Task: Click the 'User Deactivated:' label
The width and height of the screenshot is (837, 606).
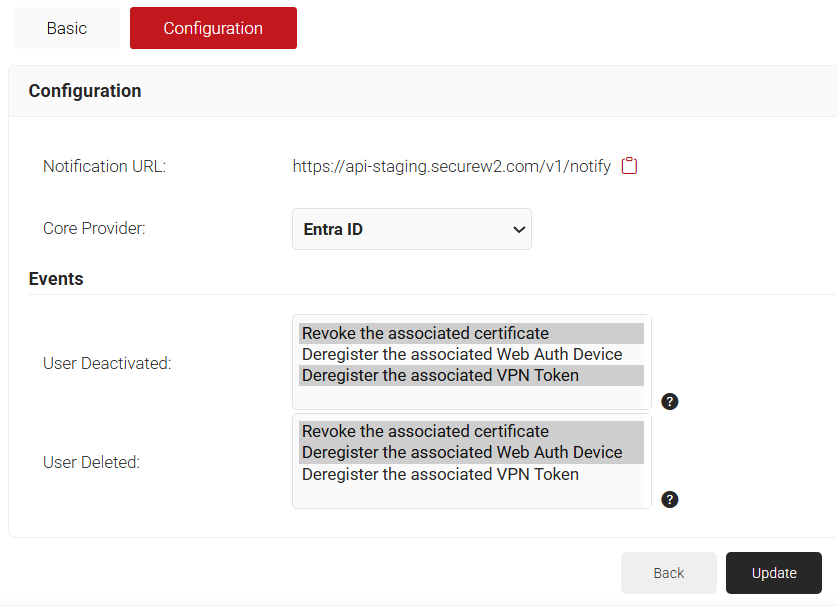Action: [107, 363]
